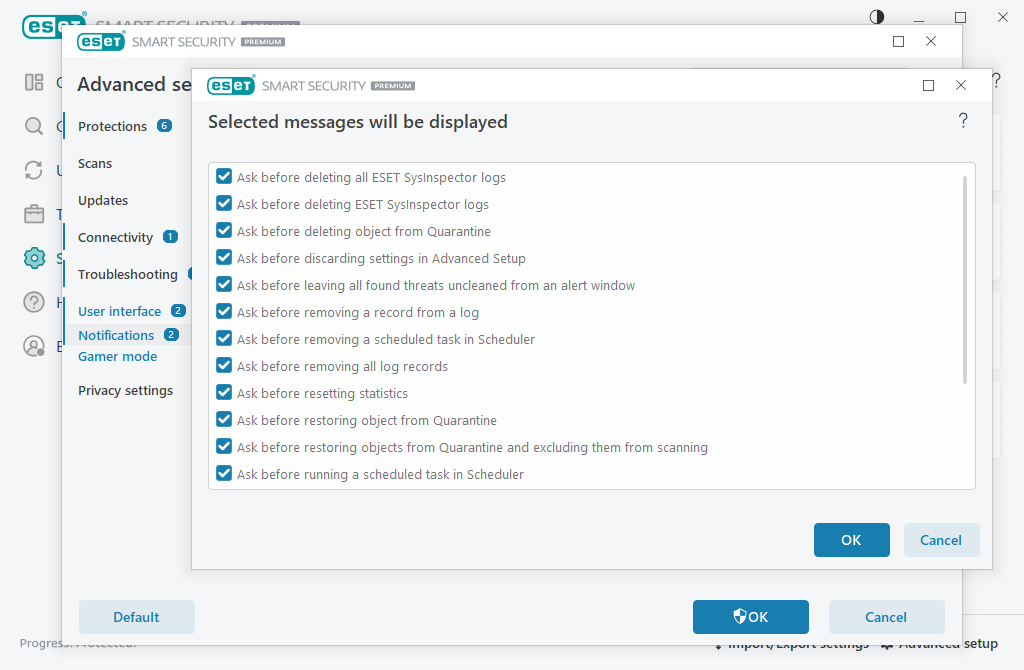Viewport: 1024px width, 670px height.
Task: Uncheck Ask before deleting ESET SysInspector logs
Action: click(x=224, y=203)
